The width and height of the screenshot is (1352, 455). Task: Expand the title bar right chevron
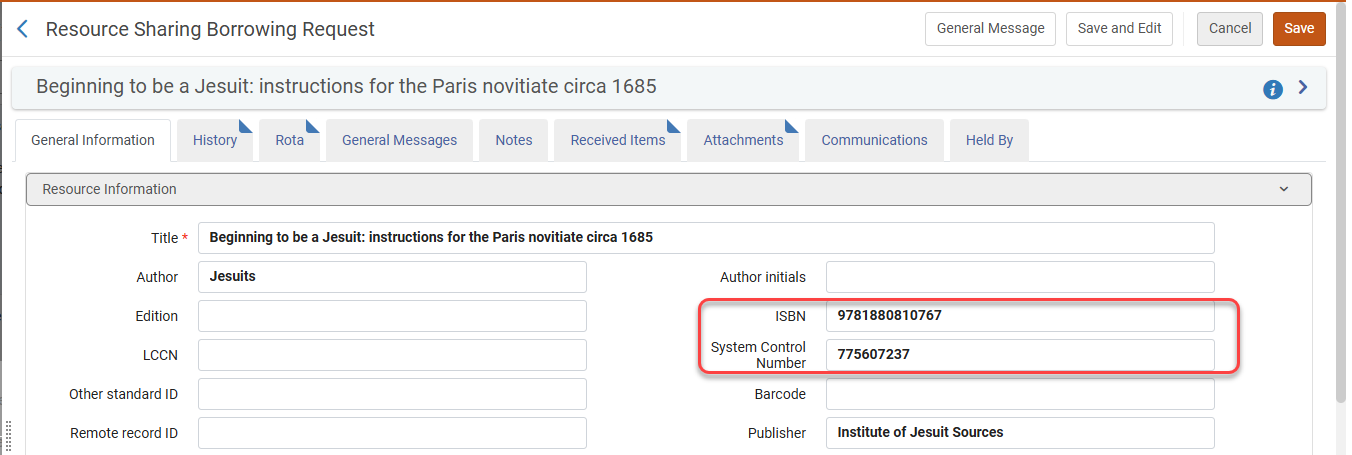coord(1303,88)
